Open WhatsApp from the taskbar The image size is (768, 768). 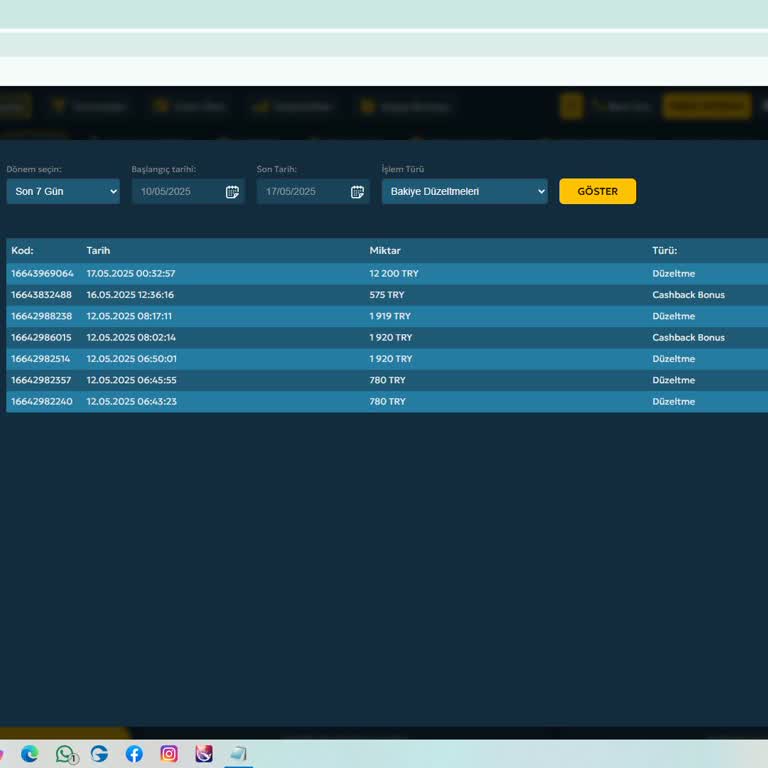tap(65, 754)
